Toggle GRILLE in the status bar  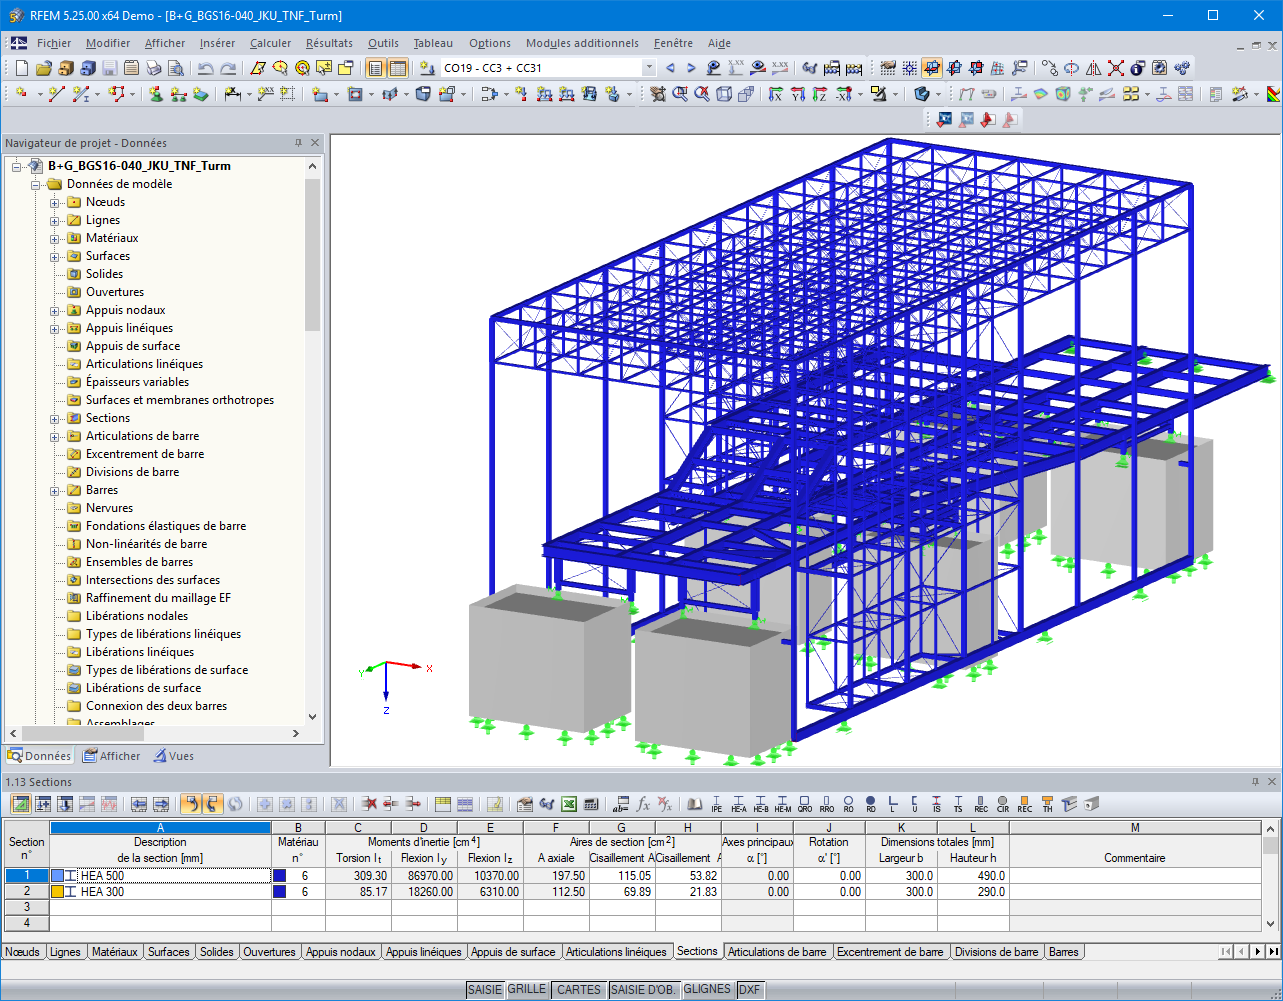[x=527, y=989]
